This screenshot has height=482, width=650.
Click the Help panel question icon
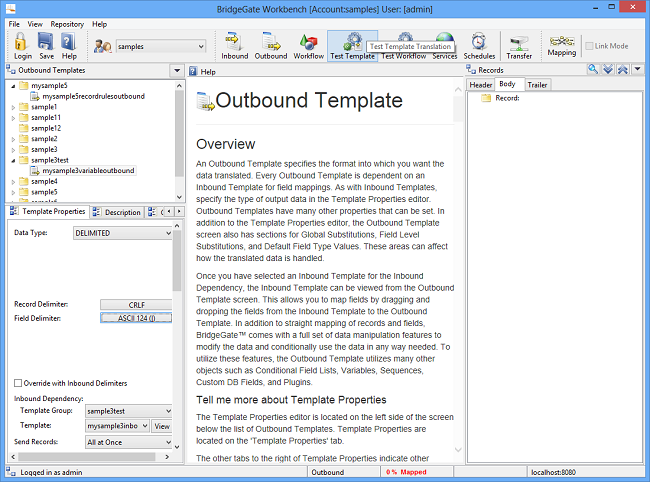point(193,71)
